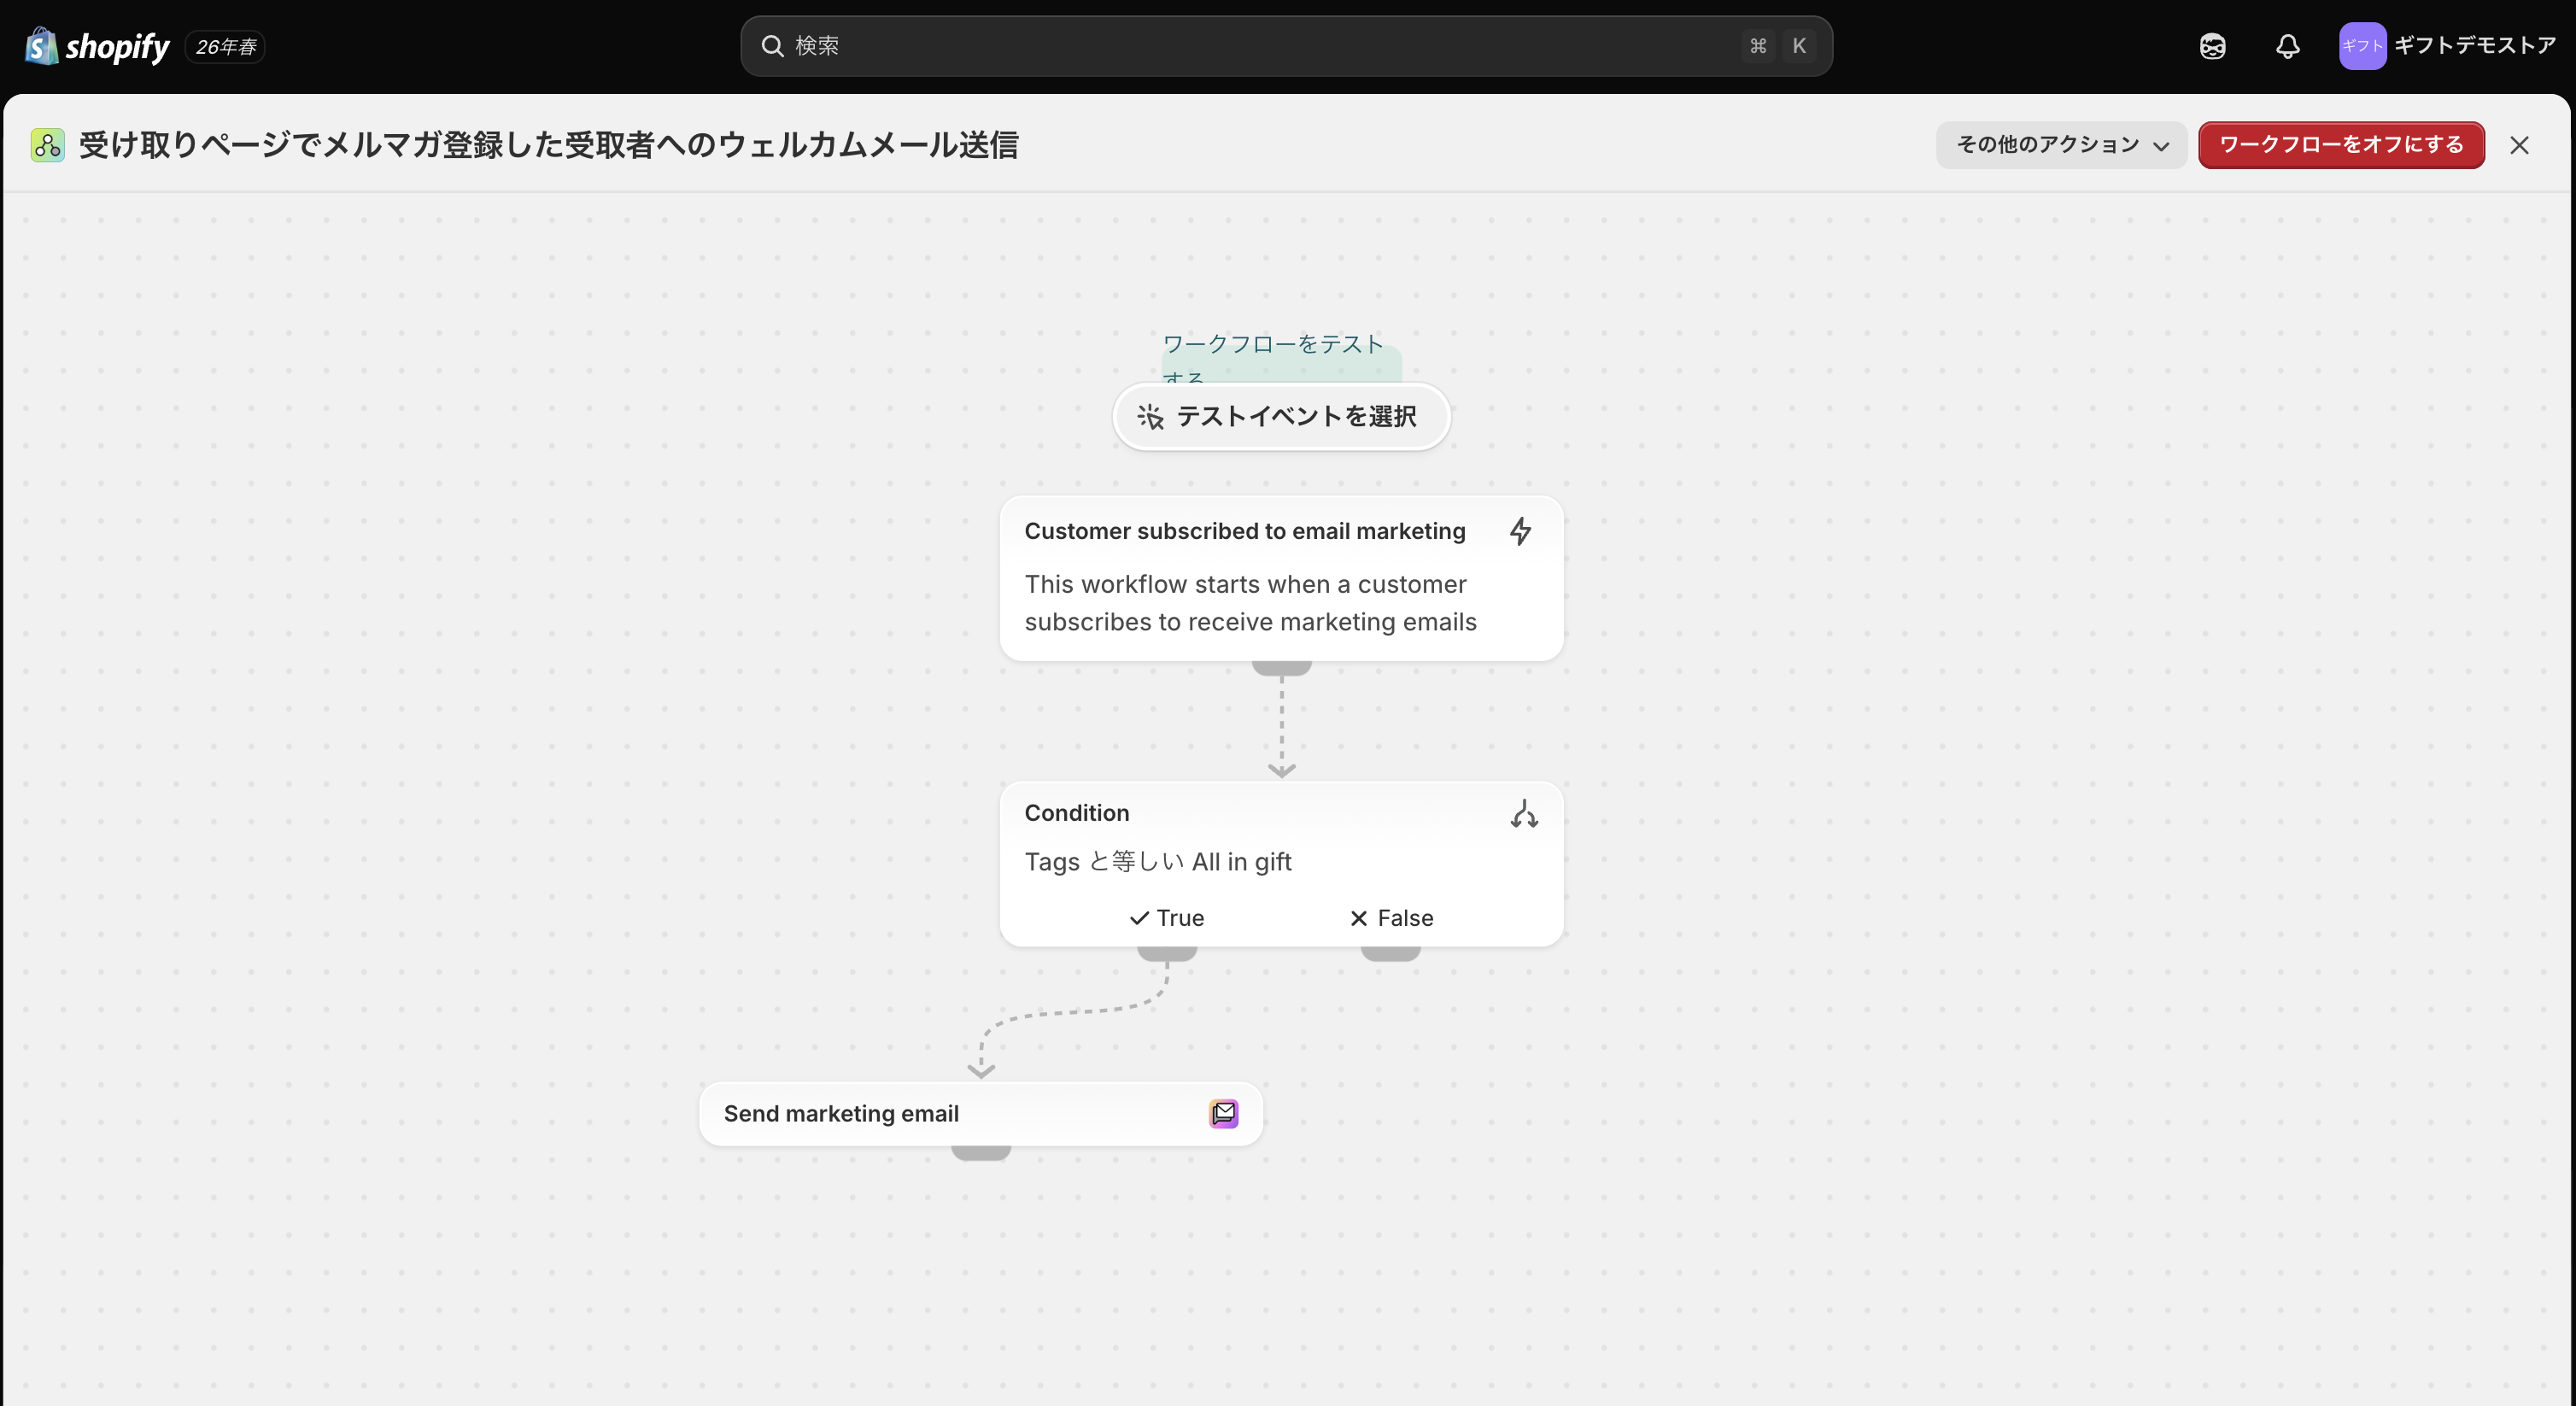Select the Customer subscribed to email marketing trigger

click(1281, 578)
